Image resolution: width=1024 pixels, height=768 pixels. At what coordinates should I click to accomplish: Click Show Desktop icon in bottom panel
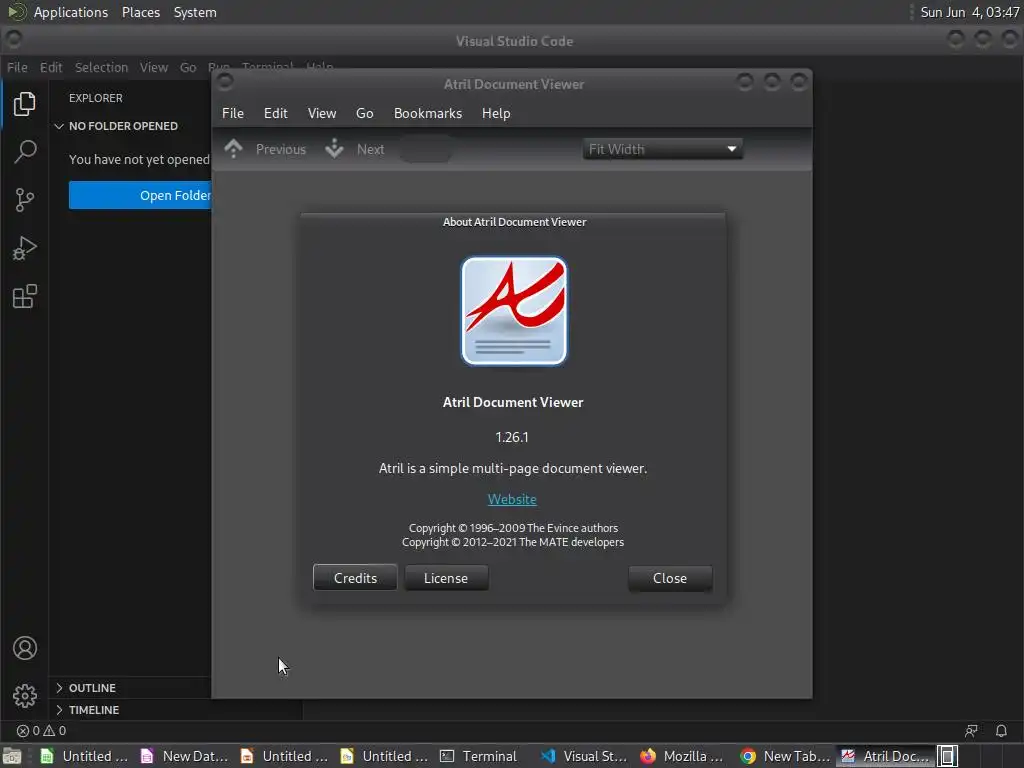click(x=12, y=756)
